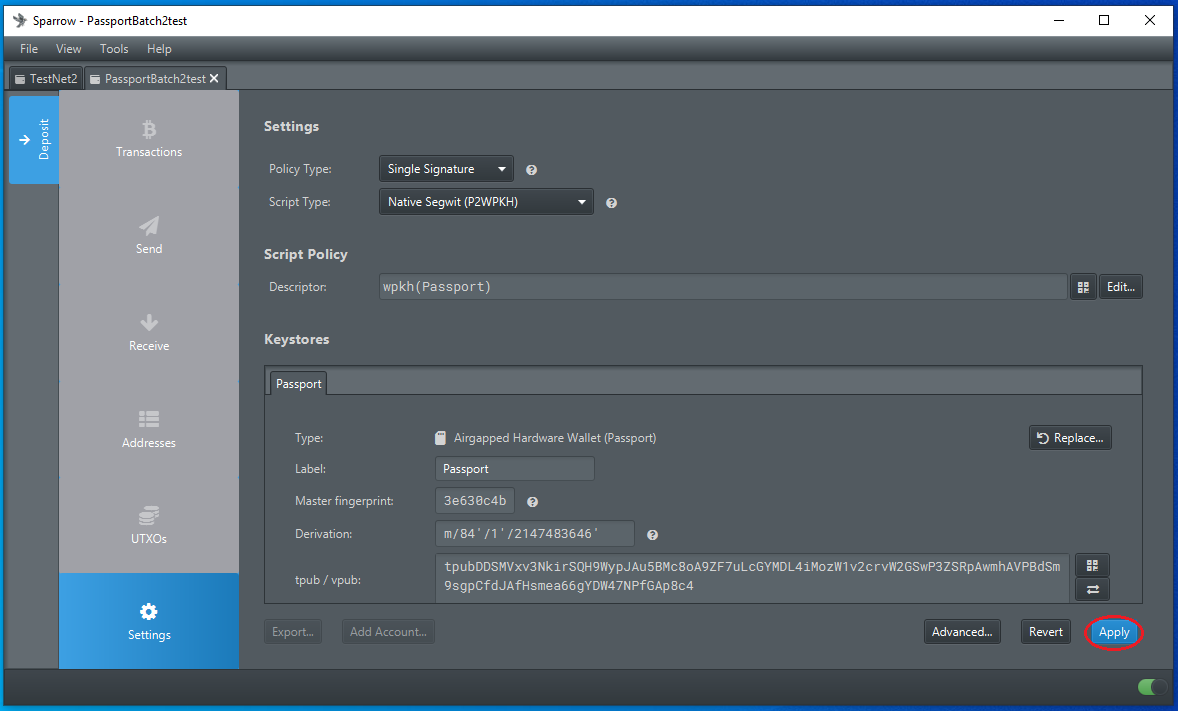The width and height of the screenshot is (1178, 711).
Task: Click the Derivation path field
Action: pyautogui.click(x=535, y=534)
